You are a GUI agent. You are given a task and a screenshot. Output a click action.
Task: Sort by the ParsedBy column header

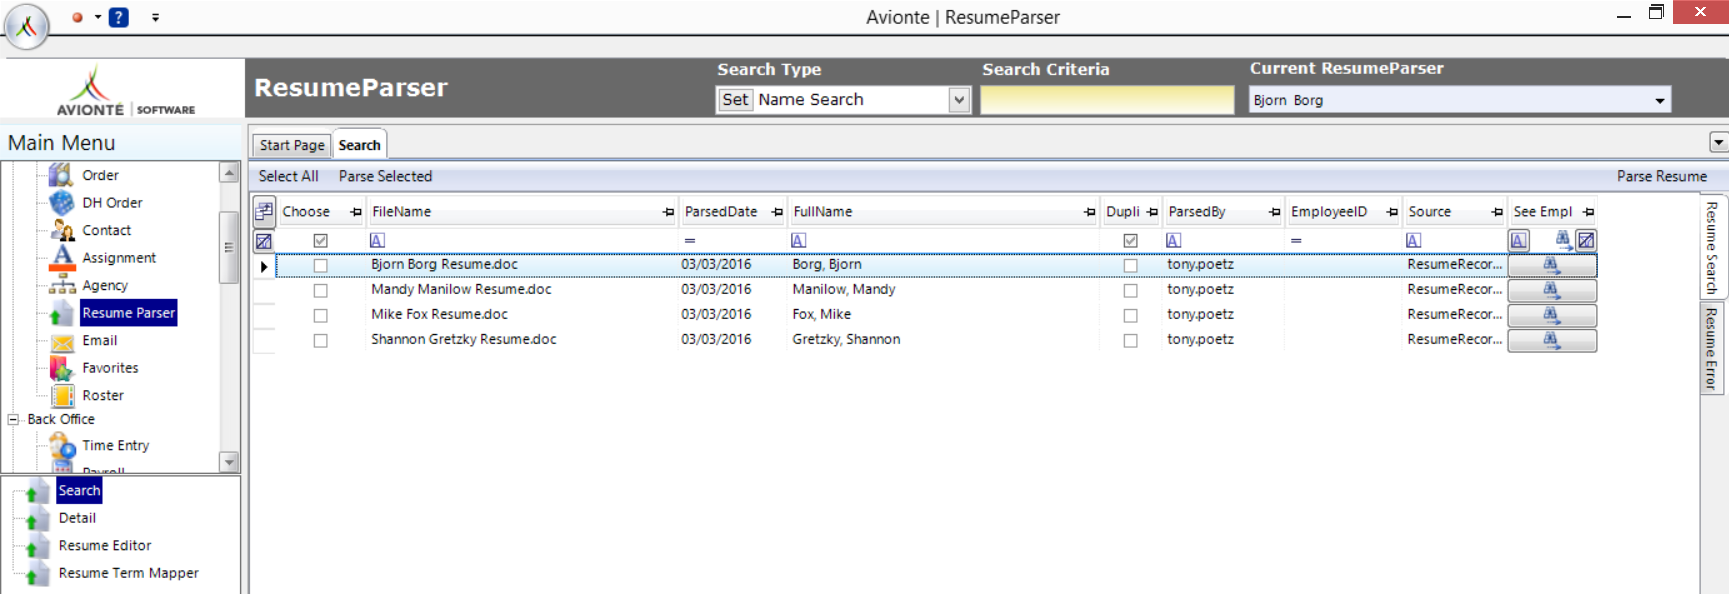1197,212
